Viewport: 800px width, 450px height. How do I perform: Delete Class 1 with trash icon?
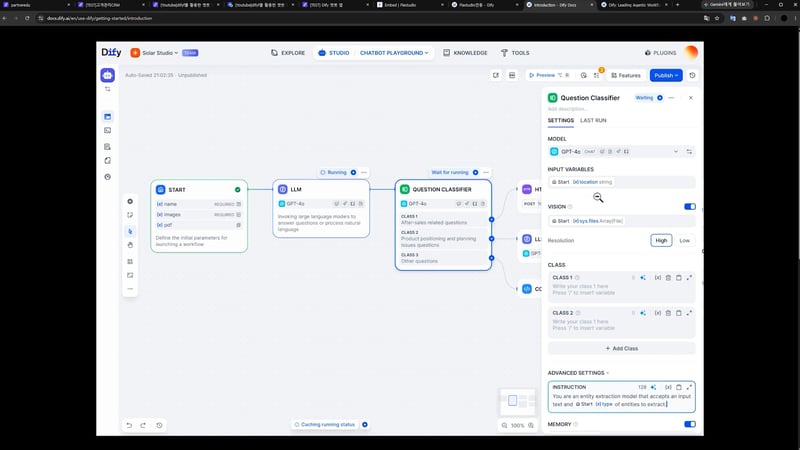point(668,278)
